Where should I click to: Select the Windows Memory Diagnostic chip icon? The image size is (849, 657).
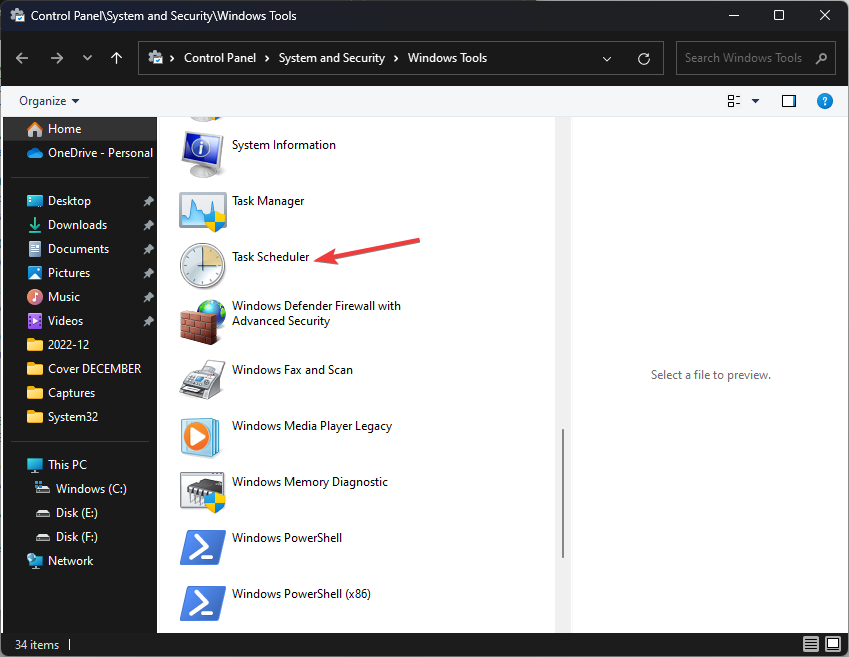point(203,492)
